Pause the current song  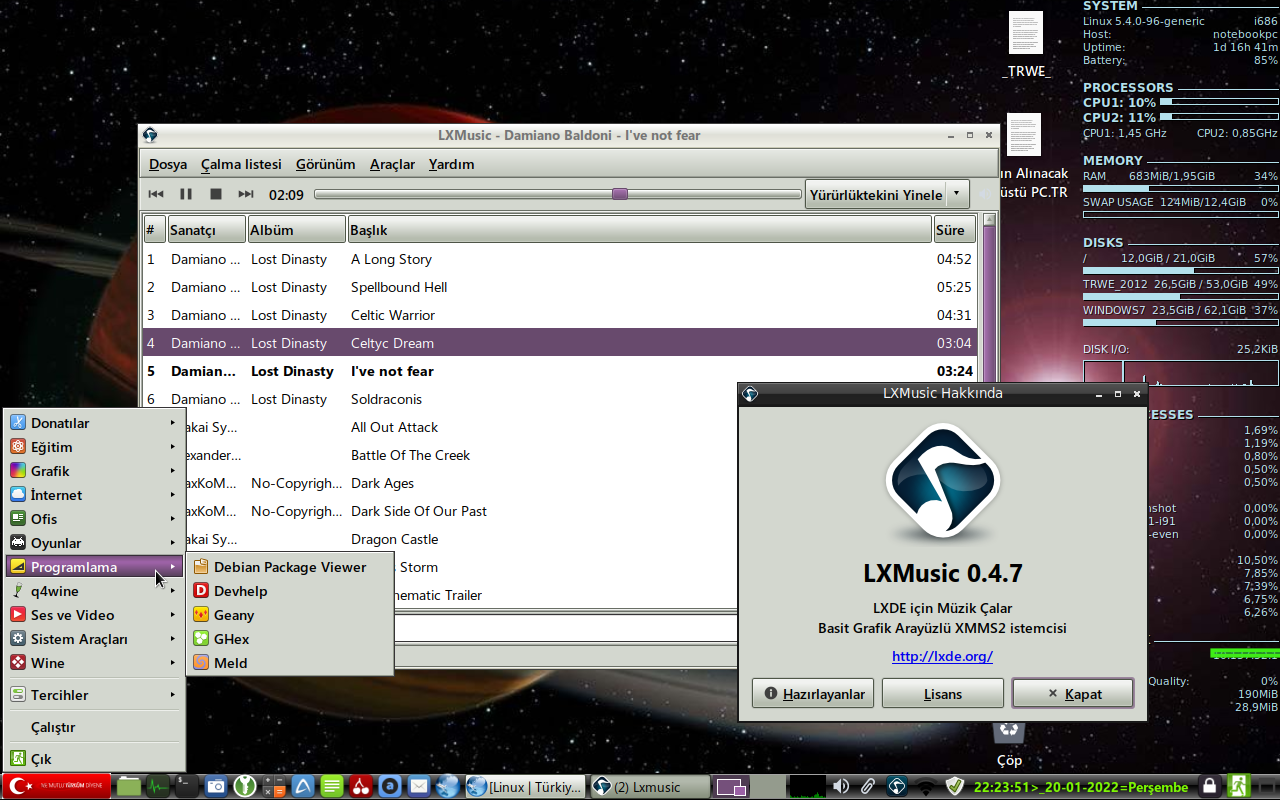tap(186, 194)
